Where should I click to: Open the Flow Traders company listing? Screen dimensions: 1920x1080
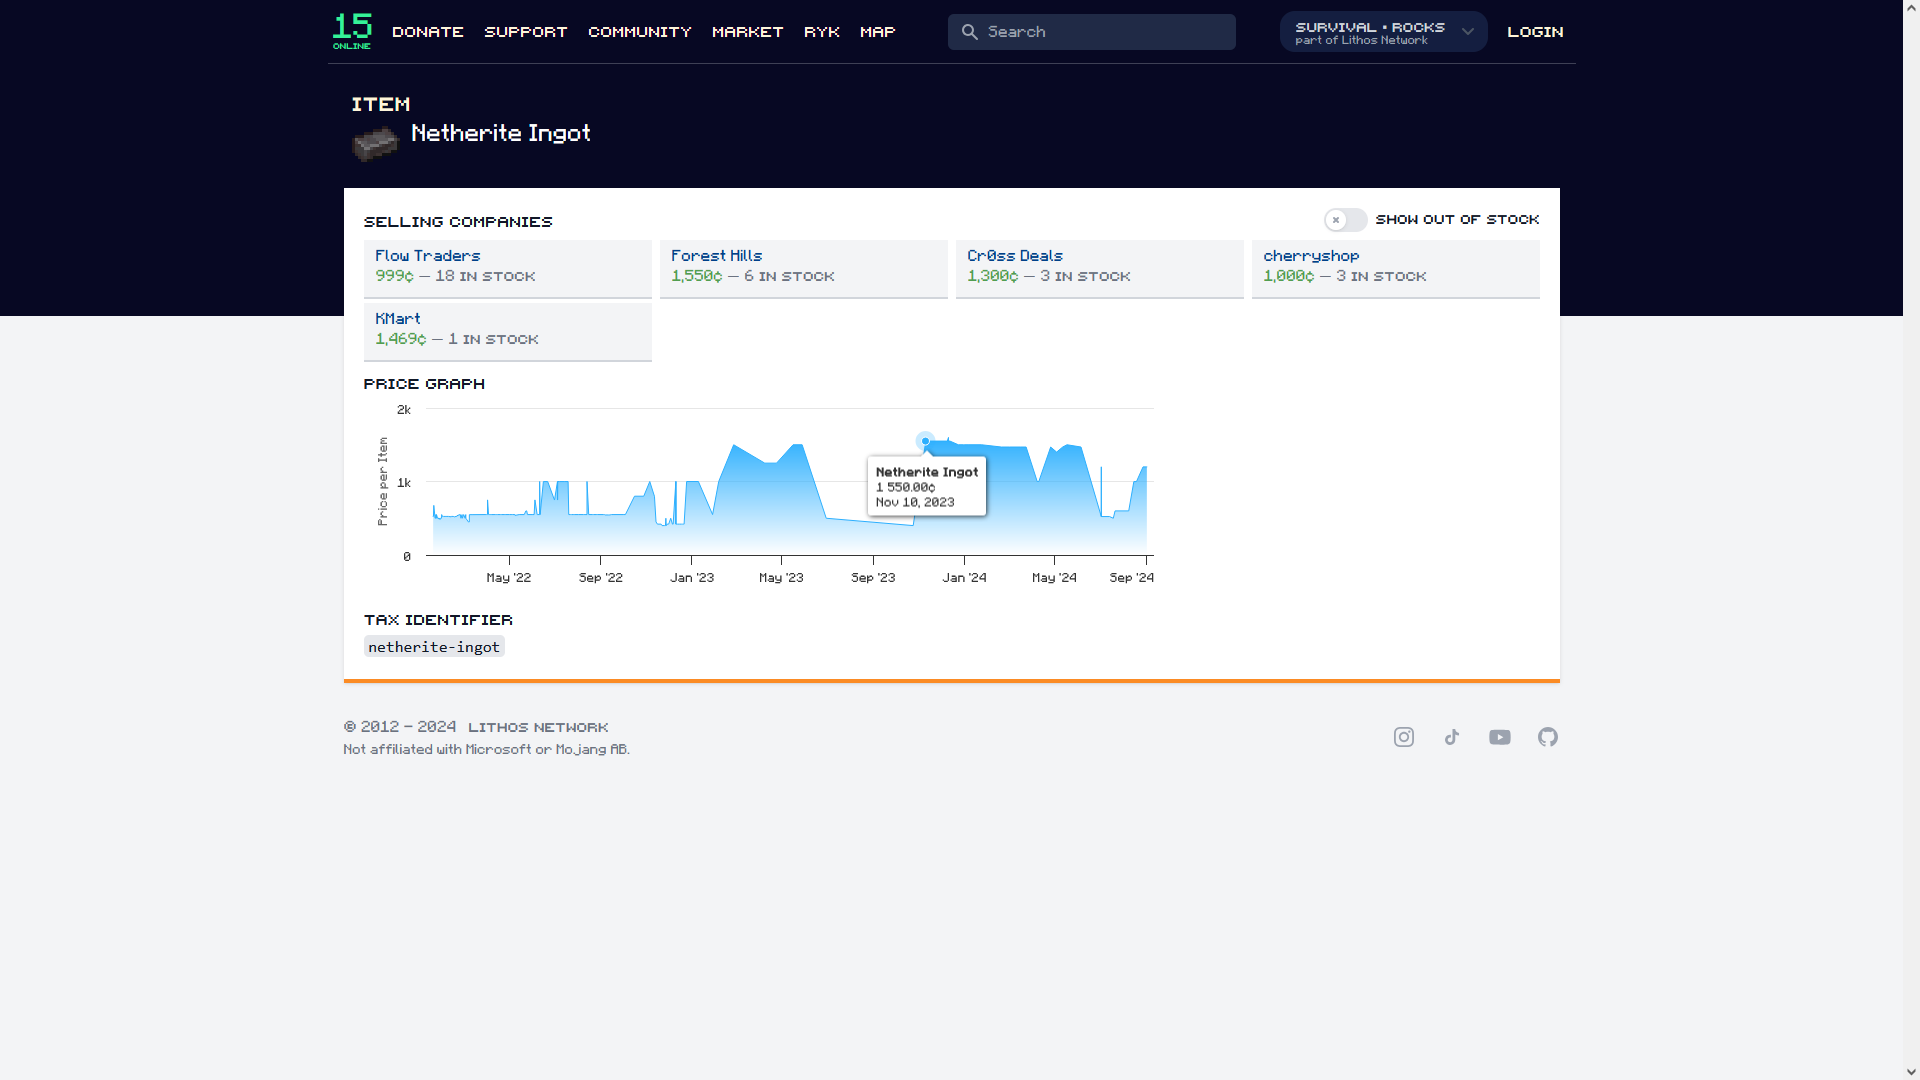pyautogui.click(x=428, y=256)
